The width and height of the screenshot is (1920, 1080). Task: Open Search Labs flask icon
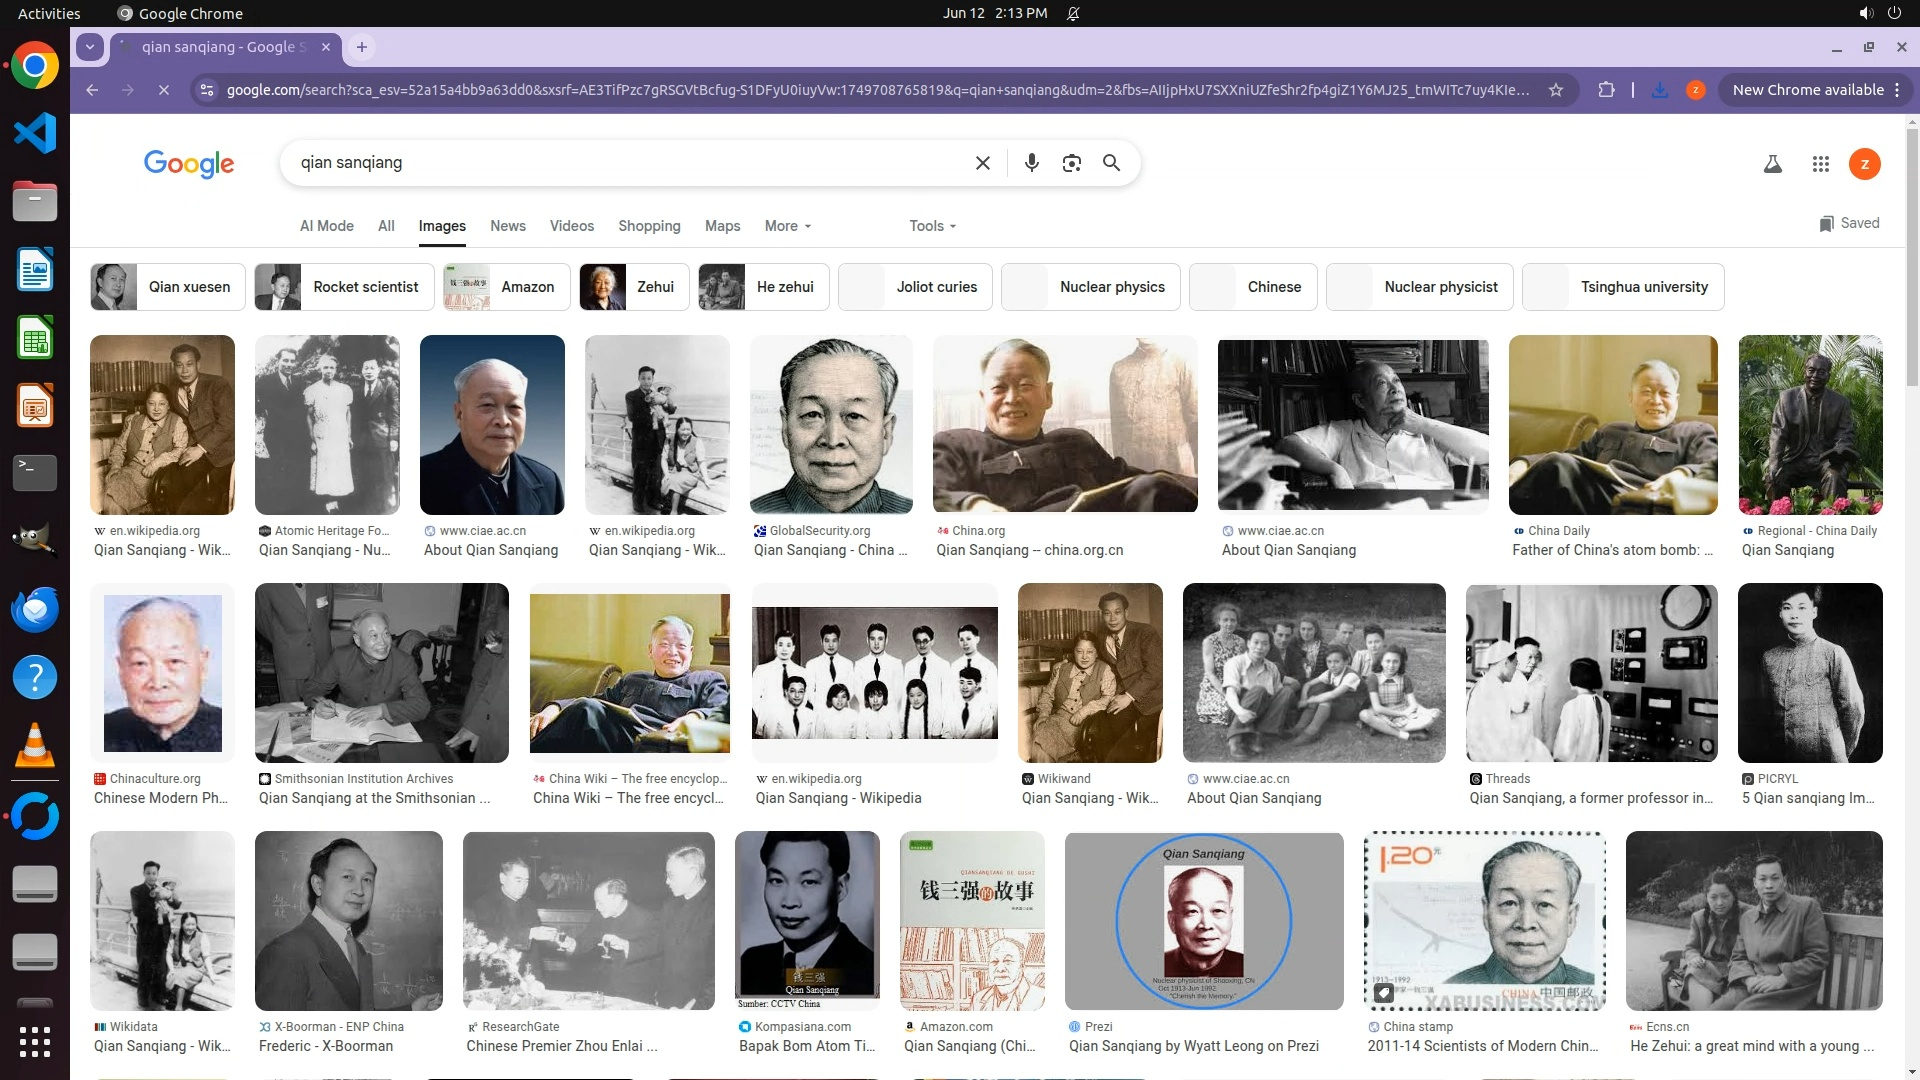pyautogui.click(x=1772, y=164)
